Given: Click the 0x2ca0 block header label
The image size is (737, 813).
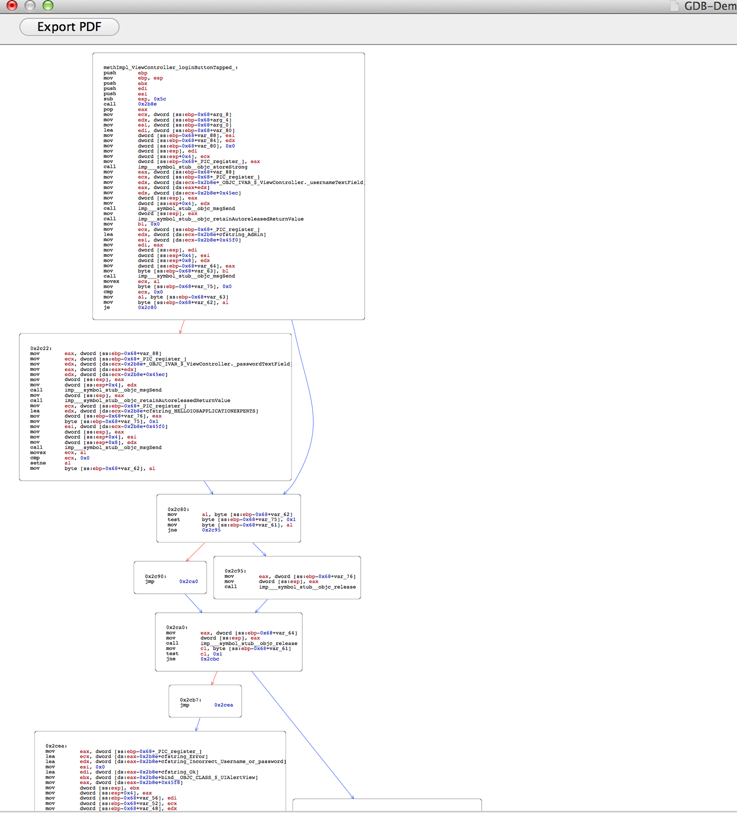Looking at the screenshot, I should (x=177, y=627).
